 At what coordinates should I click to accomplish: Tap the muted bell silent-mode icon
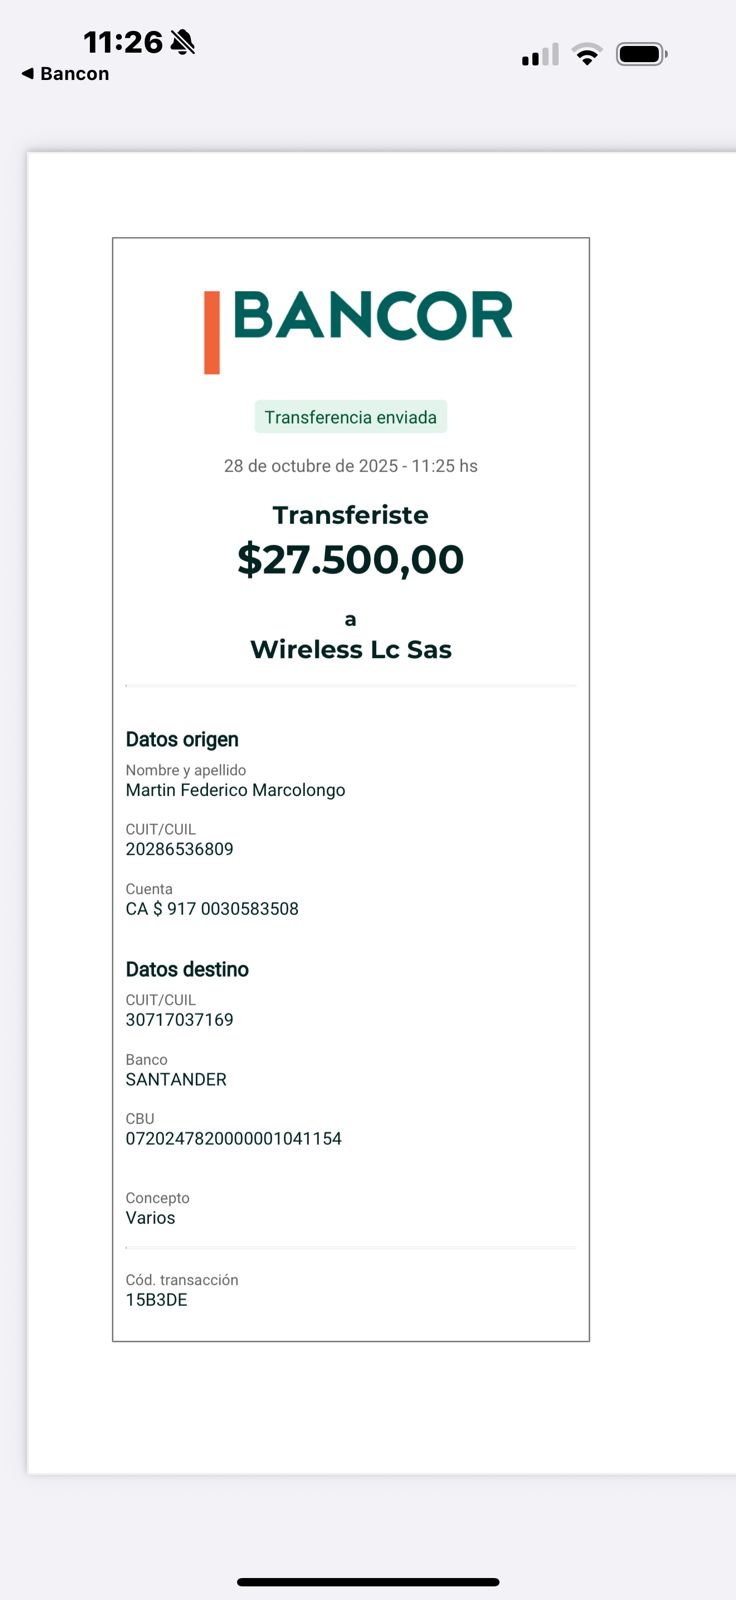[x=183, y=42]
